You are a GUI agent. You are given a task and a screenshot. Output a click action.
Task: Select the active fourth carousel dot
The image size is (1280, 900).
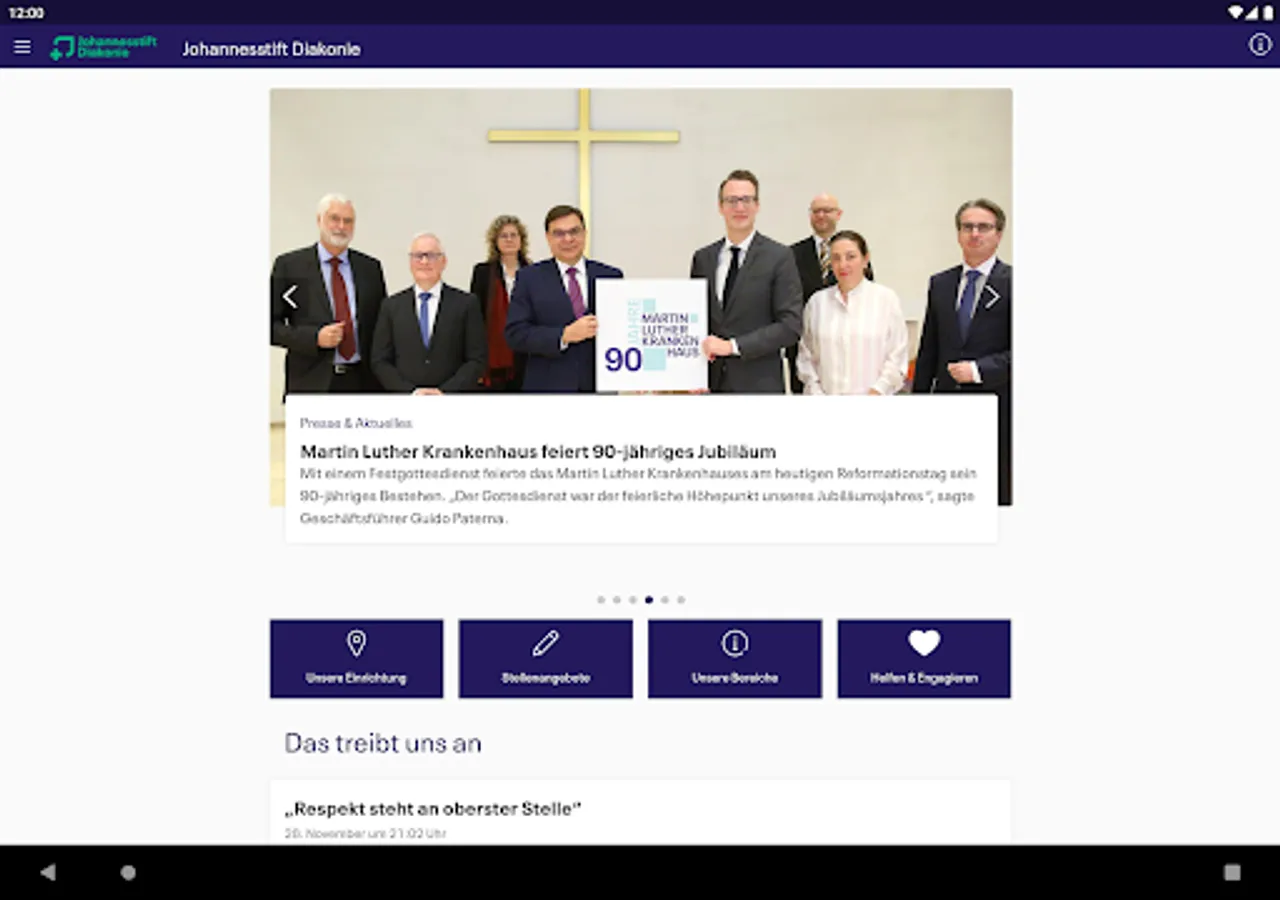(x=649, y=600)
